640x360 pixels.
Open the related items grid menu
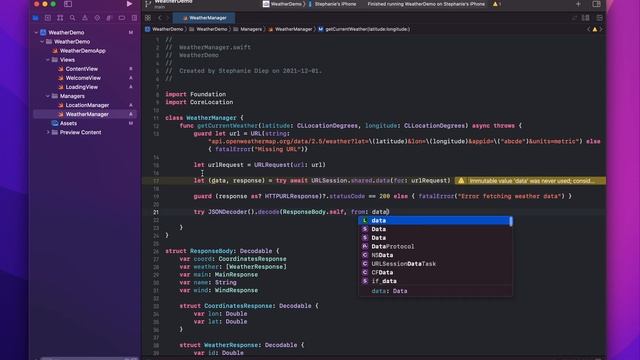[148, 18]
